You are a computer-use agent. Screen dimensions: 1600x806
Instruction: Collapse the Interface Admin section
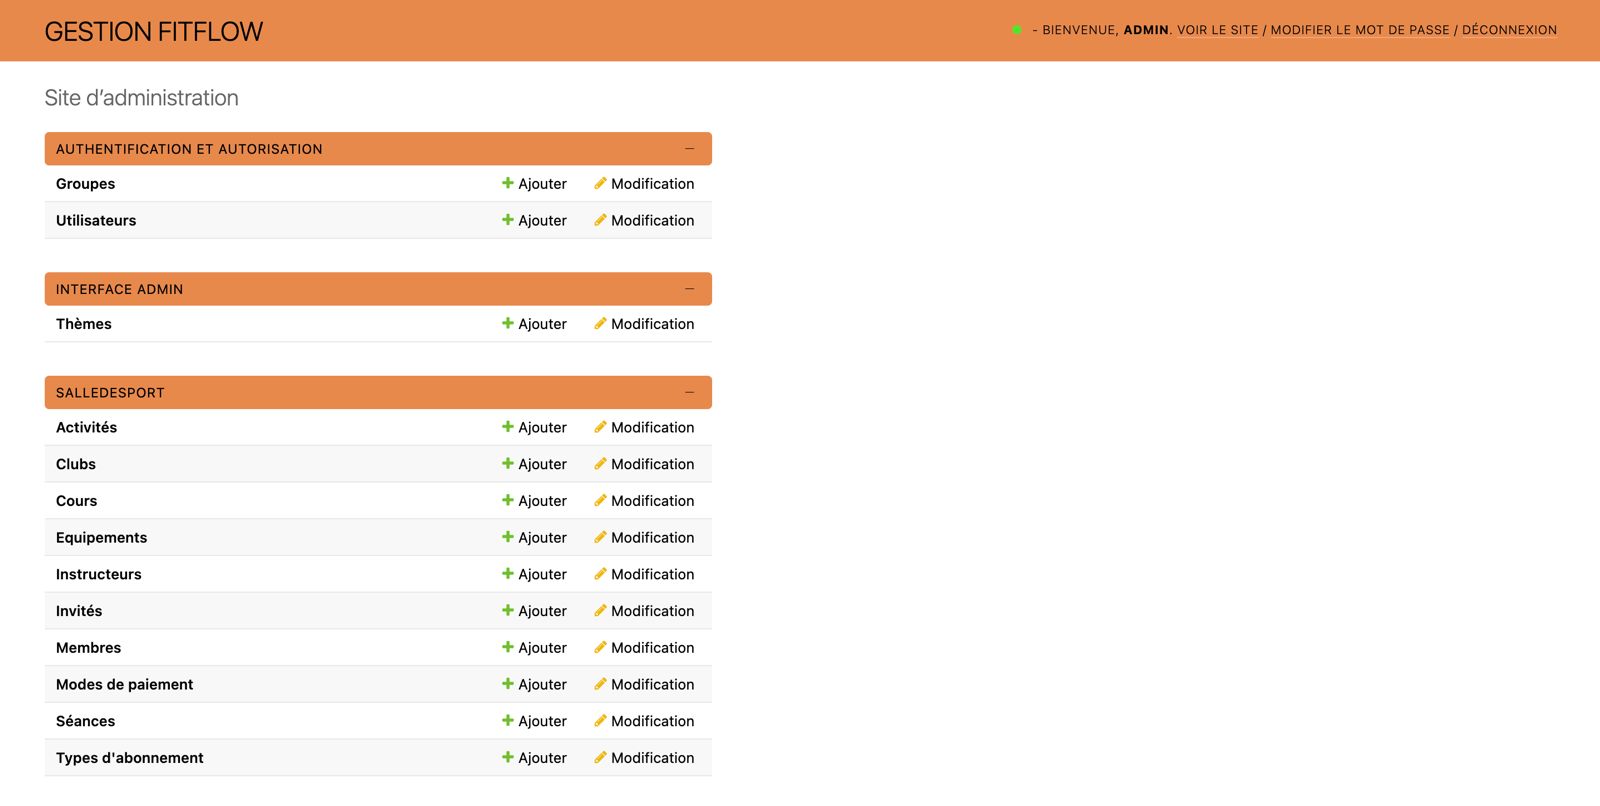click(x=689, y=289)
